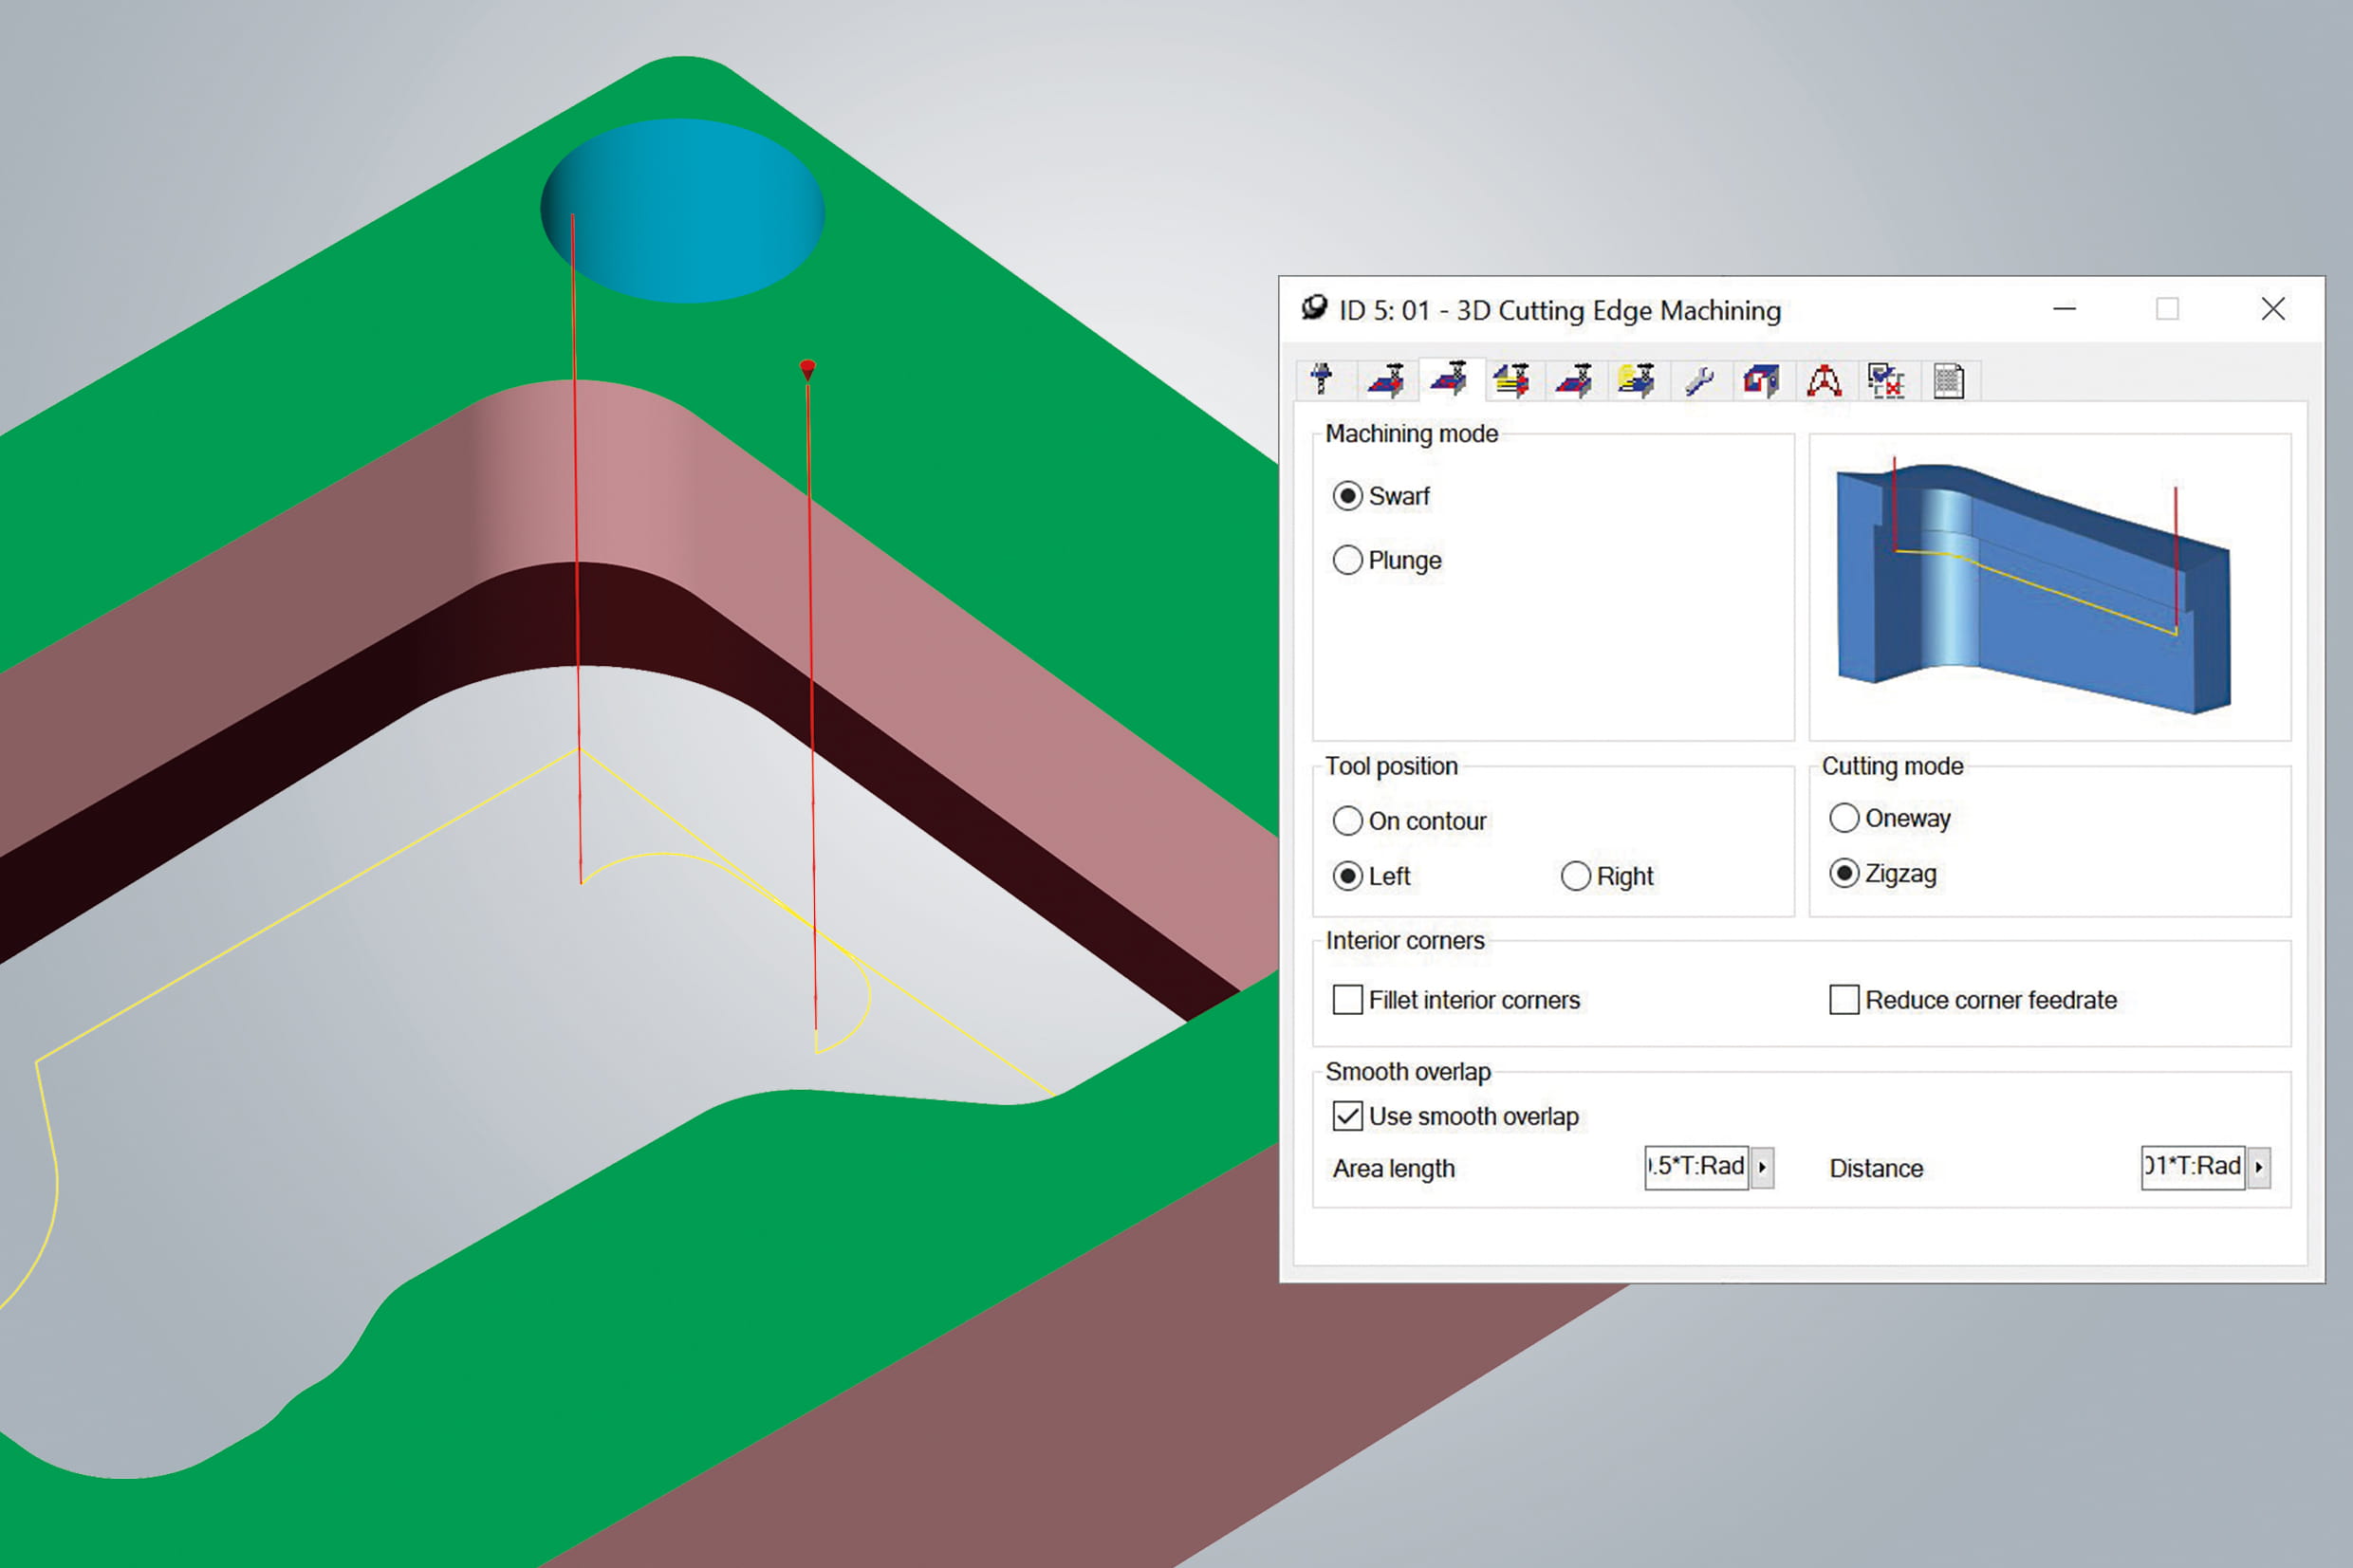Disable Use smooth overlap checkbox
The width and height of the screenshot is (2353, 1568).
point(1348,1116)
